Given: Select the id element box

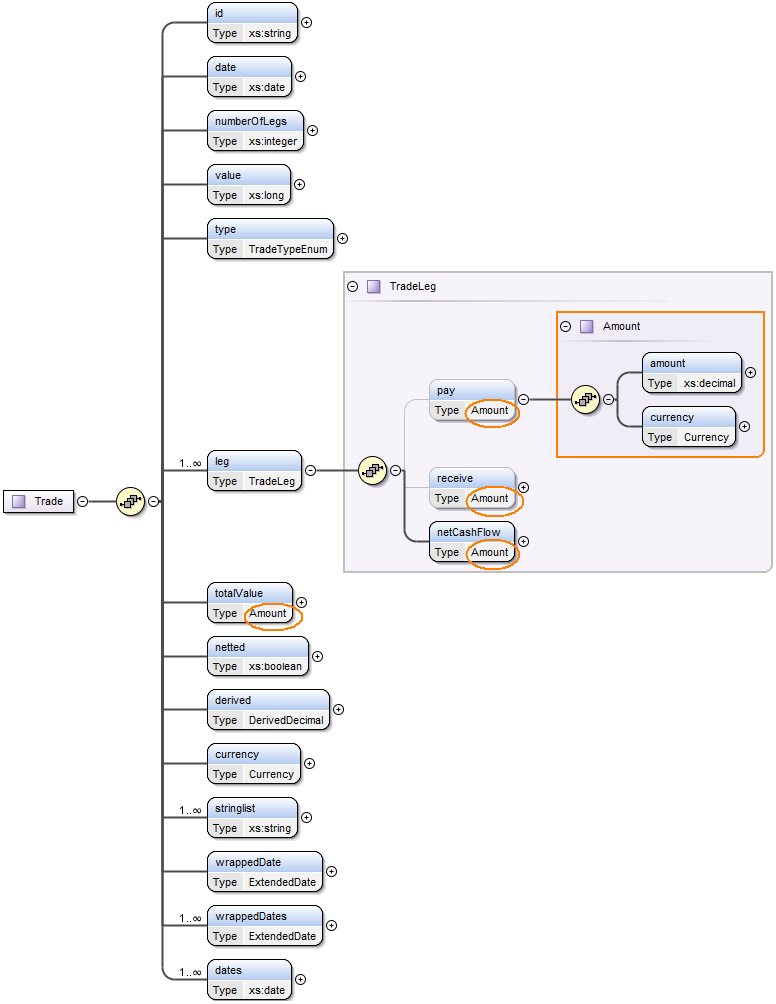Looking at the screenshot, I should [252, 22].
